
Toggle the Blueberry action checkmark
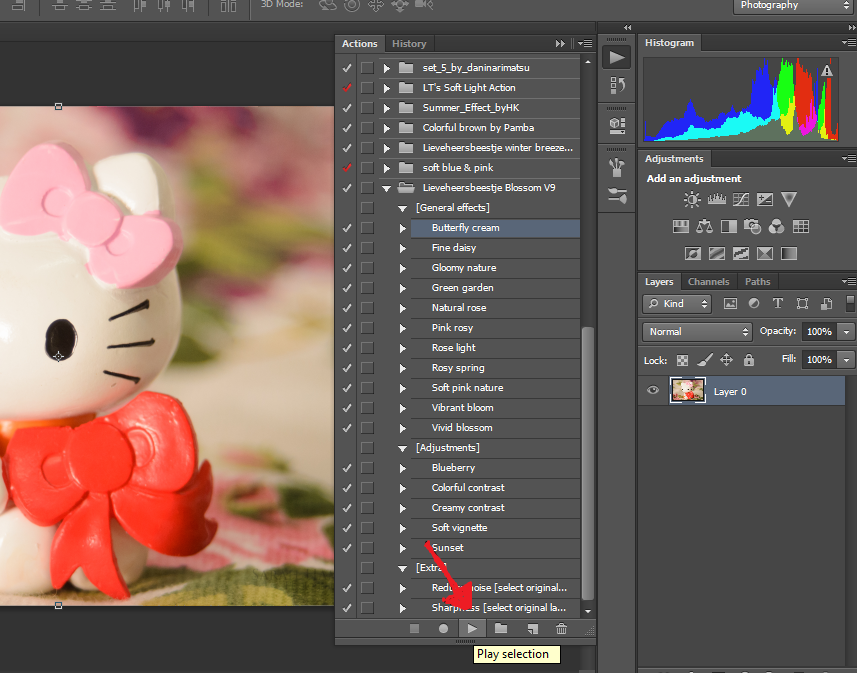pyautogui.click(x=347, y=468)
